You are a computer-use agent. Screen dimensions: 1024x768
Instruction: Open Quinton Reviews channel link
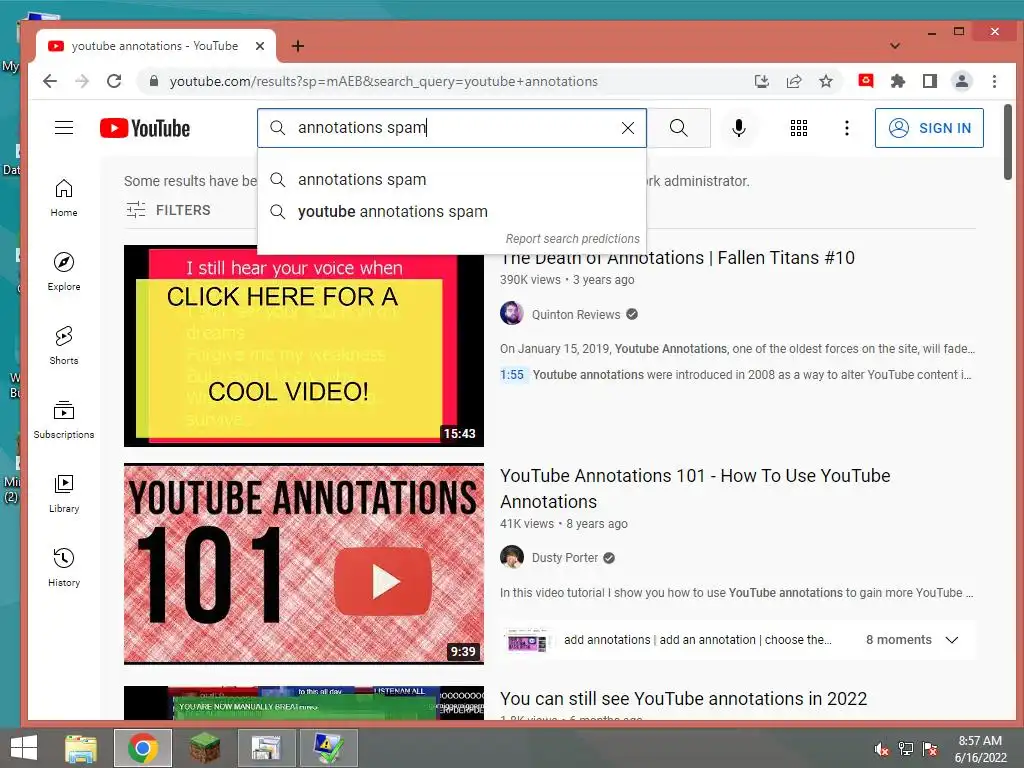[x=575, y=315]
